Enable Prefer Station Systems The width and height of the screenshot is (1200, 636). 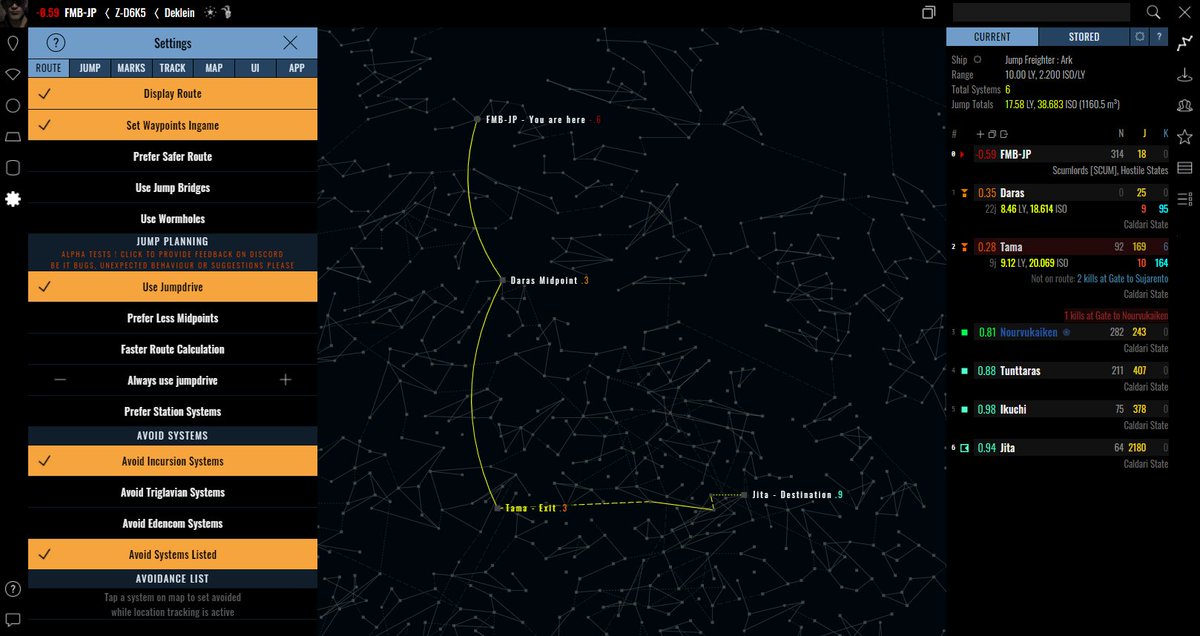click(173, 411)
